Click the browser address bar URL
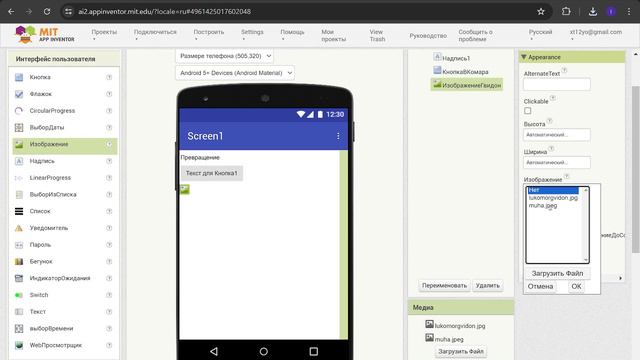640x360 pixels. [x=164, y=11]
